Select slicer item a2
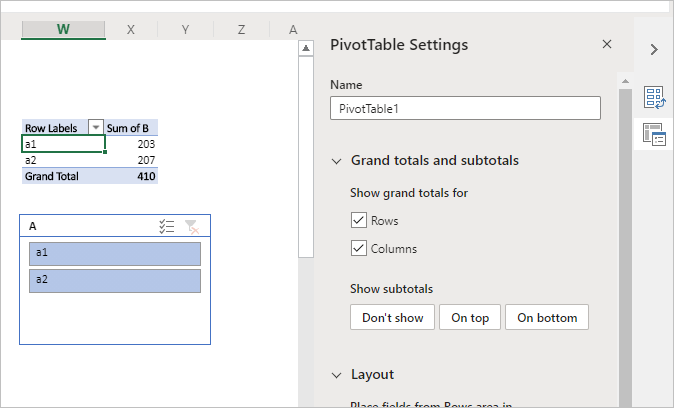Viewport: 674px width, 408px height. tap(115, 281)
